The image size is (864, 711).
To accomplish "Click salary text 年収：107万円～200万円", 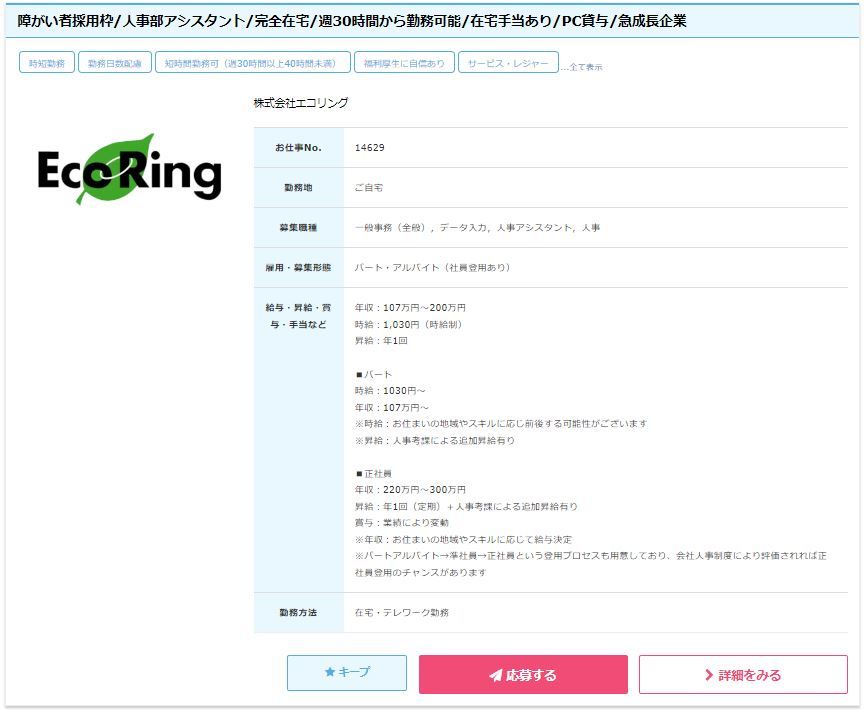I will click(411, 308).
